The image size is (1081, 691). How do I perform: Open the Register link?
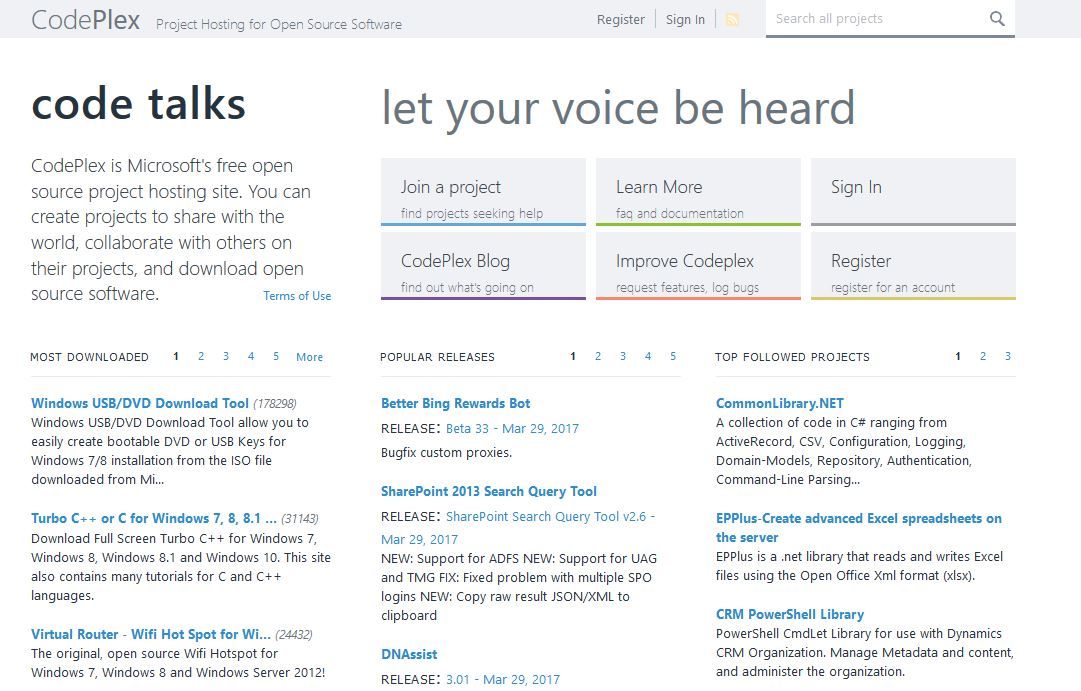tap(621, 19)
